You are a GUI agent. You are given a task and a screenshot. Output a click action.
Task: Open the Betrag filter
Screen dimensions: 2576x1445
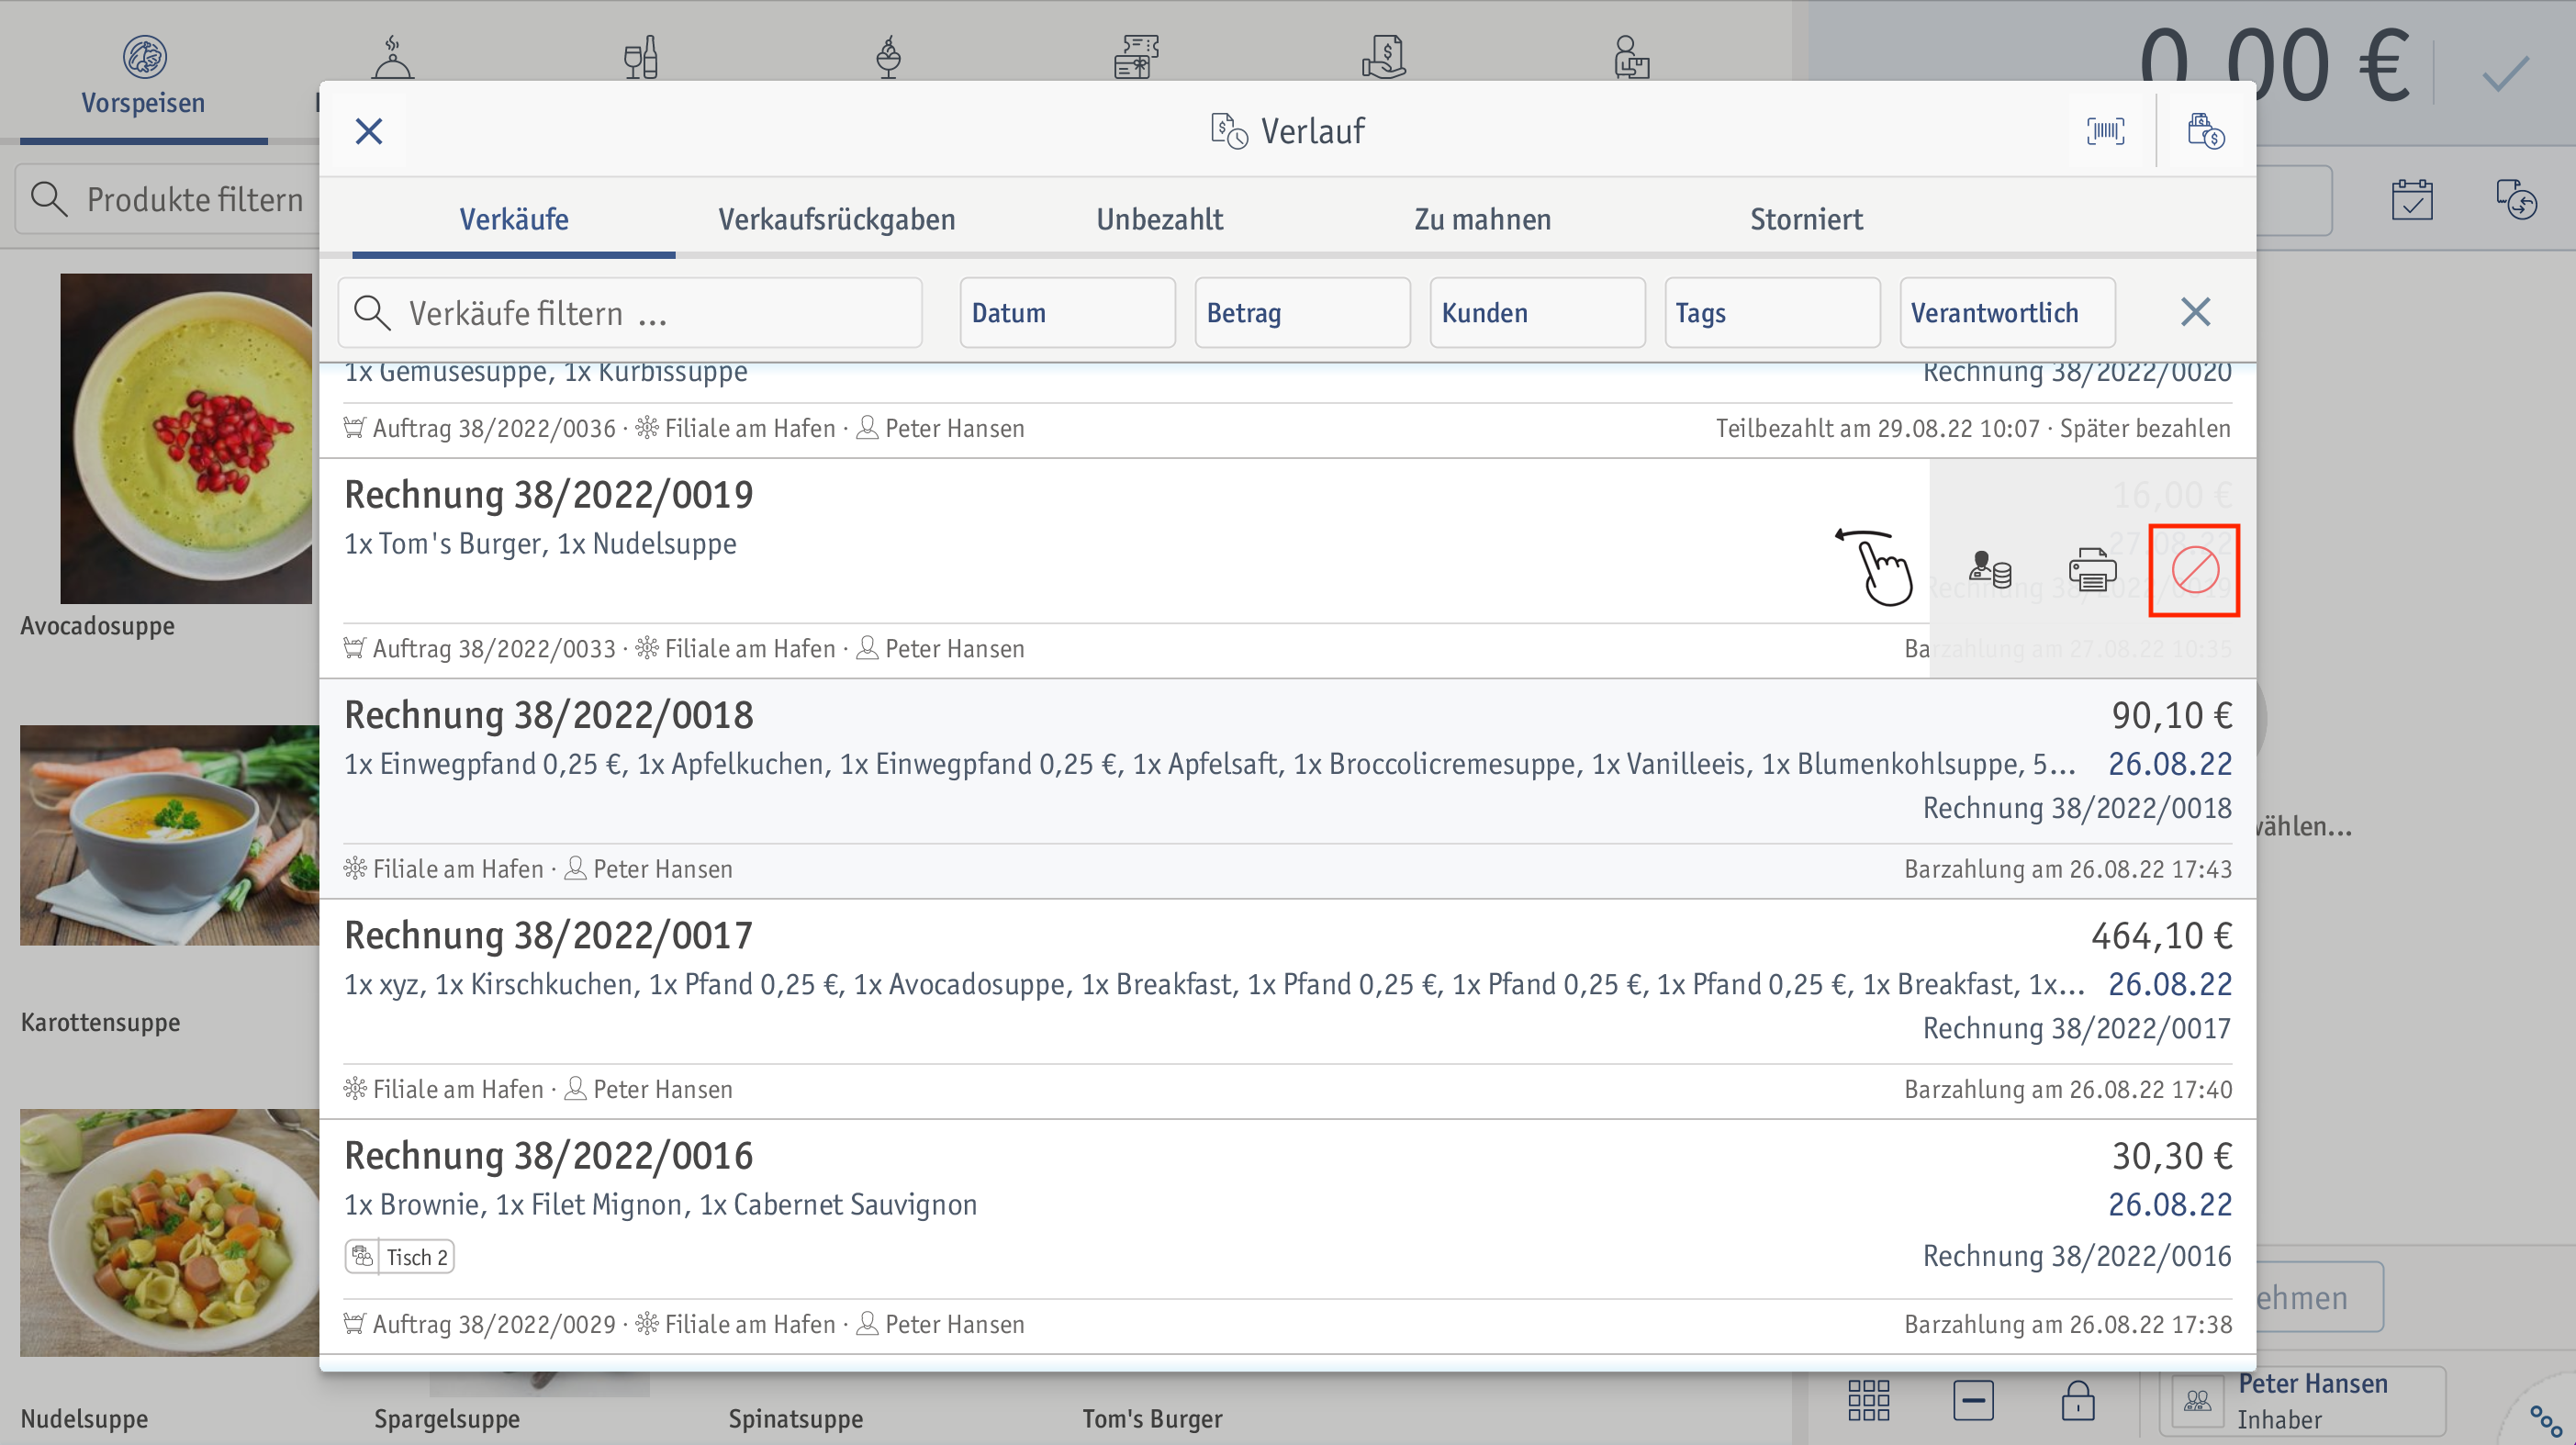(1302, 313)
